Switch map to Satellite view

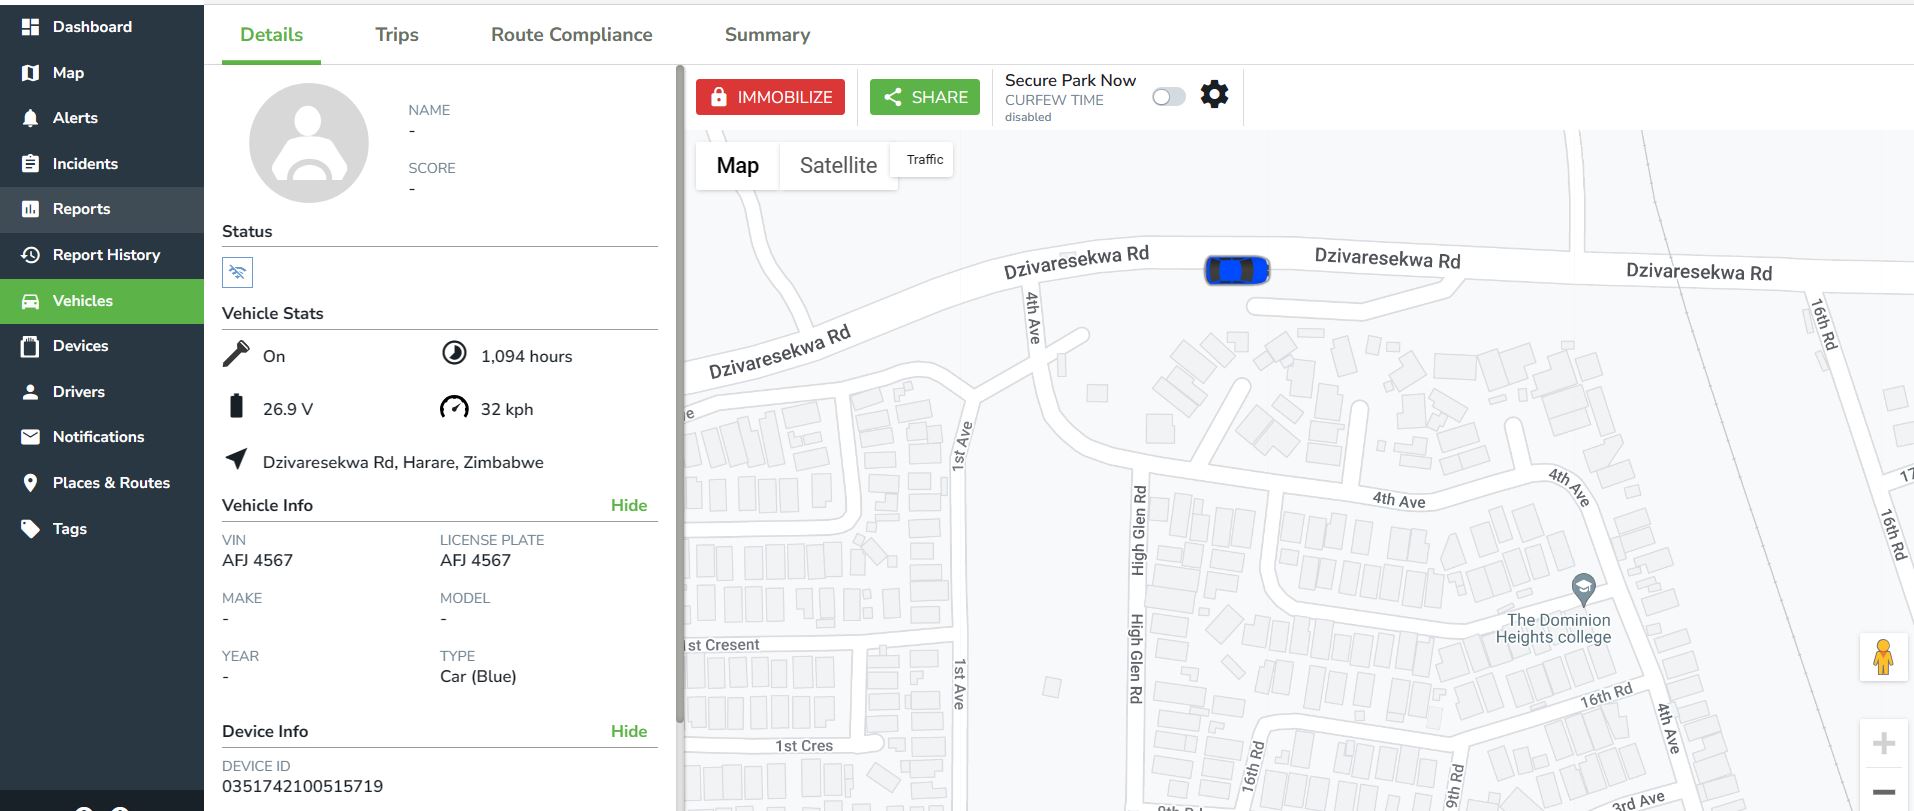(x=837, y=165)
